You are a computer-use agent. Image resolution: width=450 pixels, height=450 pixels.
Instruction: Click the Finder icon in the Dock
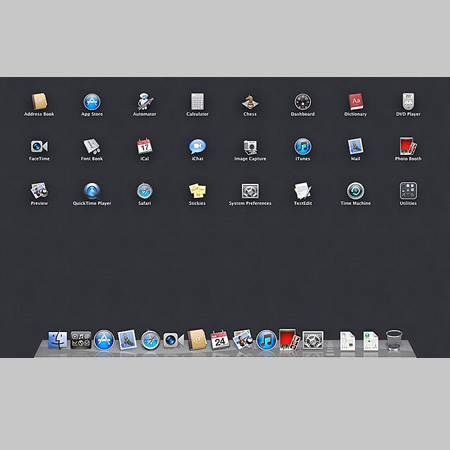point(57,340)
